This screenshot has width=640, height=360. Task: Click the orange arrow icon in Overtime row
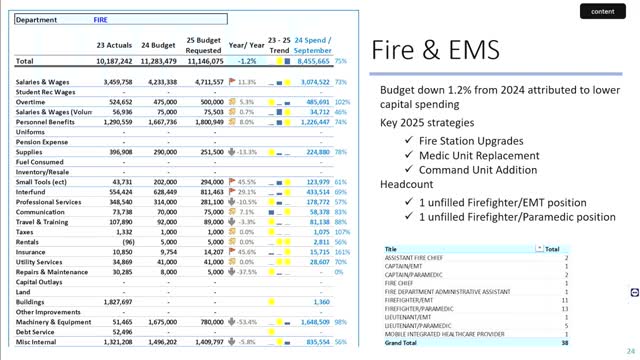232,102
